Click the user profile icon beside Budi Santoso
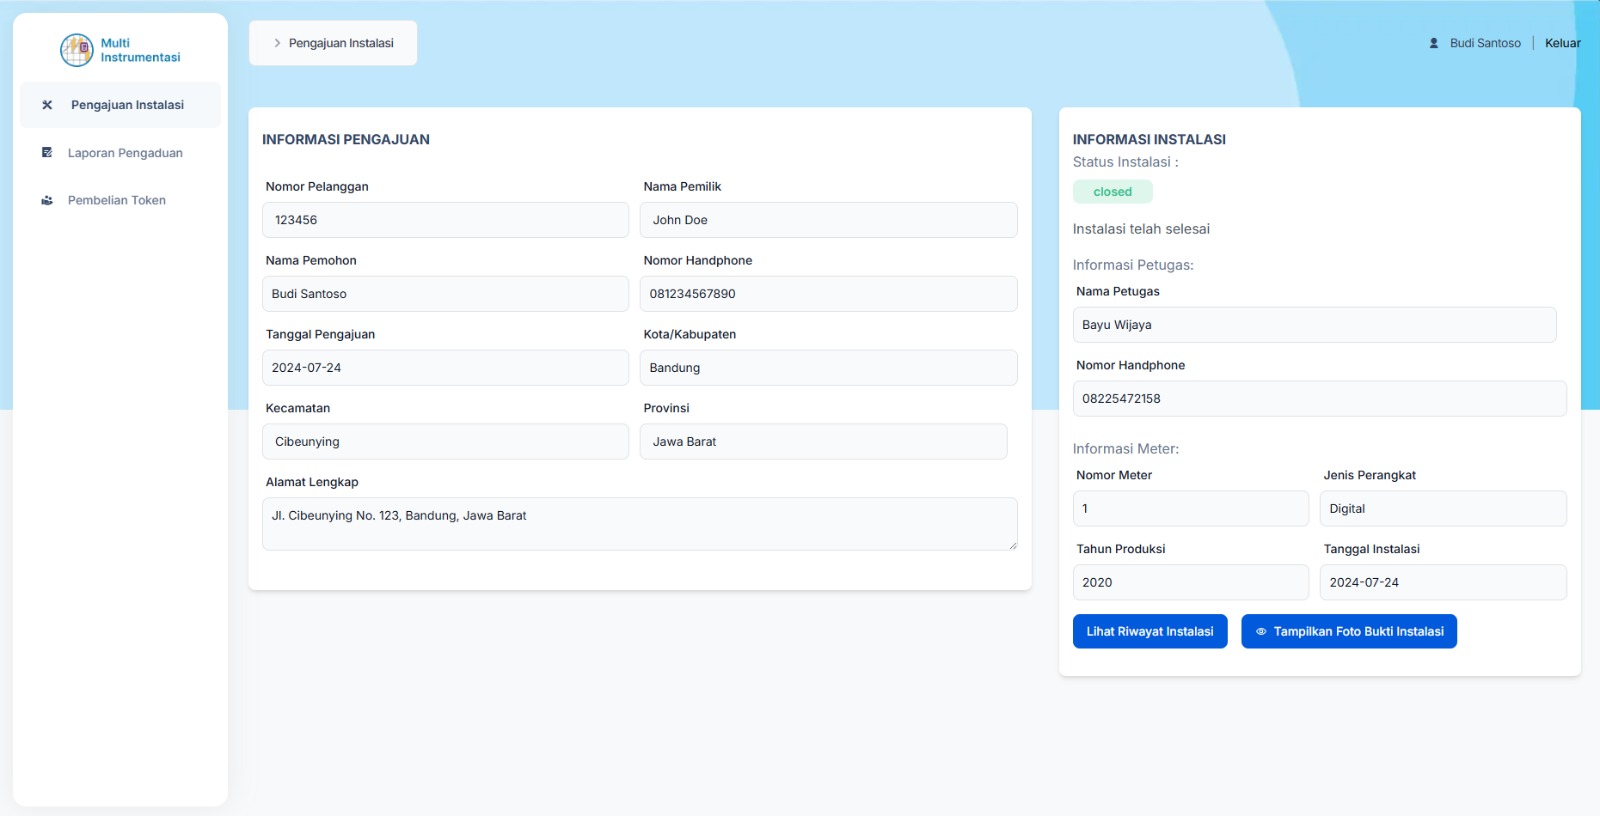Image resolution: width=1600 pixels, height=816 pixels. pyautogui.click(x=1434, y=43)
